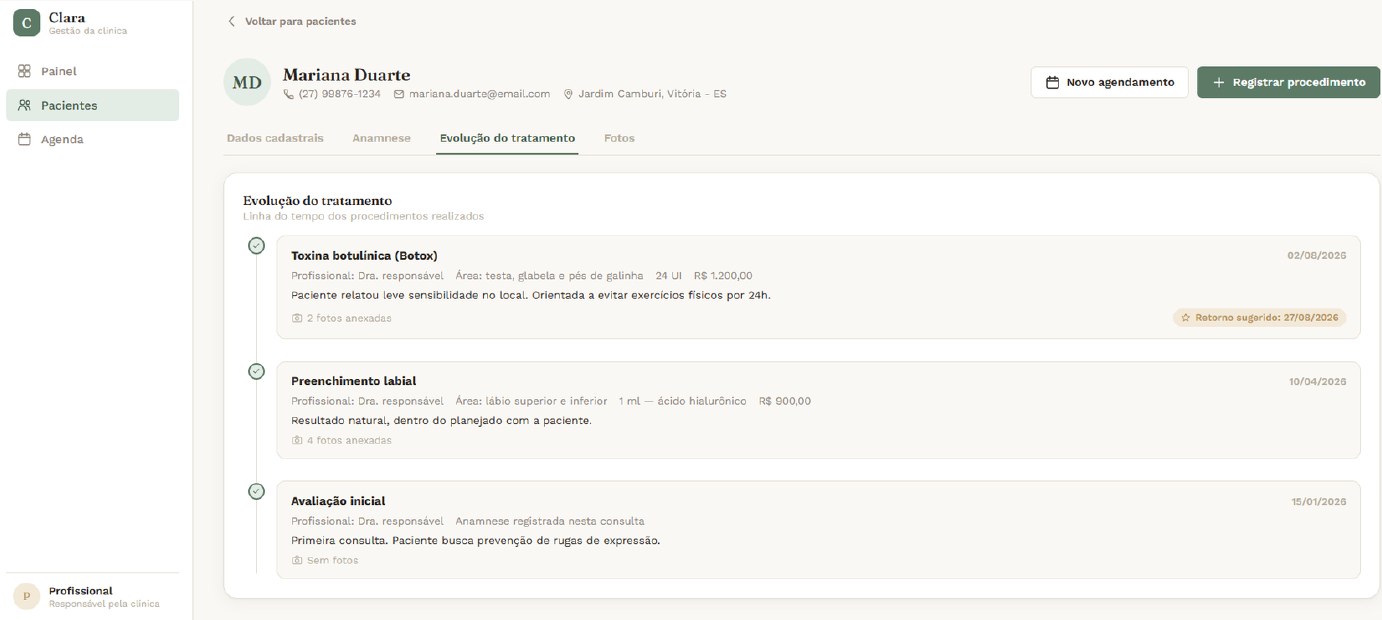Click the 4 fotos anexadas text
1382x620 pixels.
tap(349, 440)
